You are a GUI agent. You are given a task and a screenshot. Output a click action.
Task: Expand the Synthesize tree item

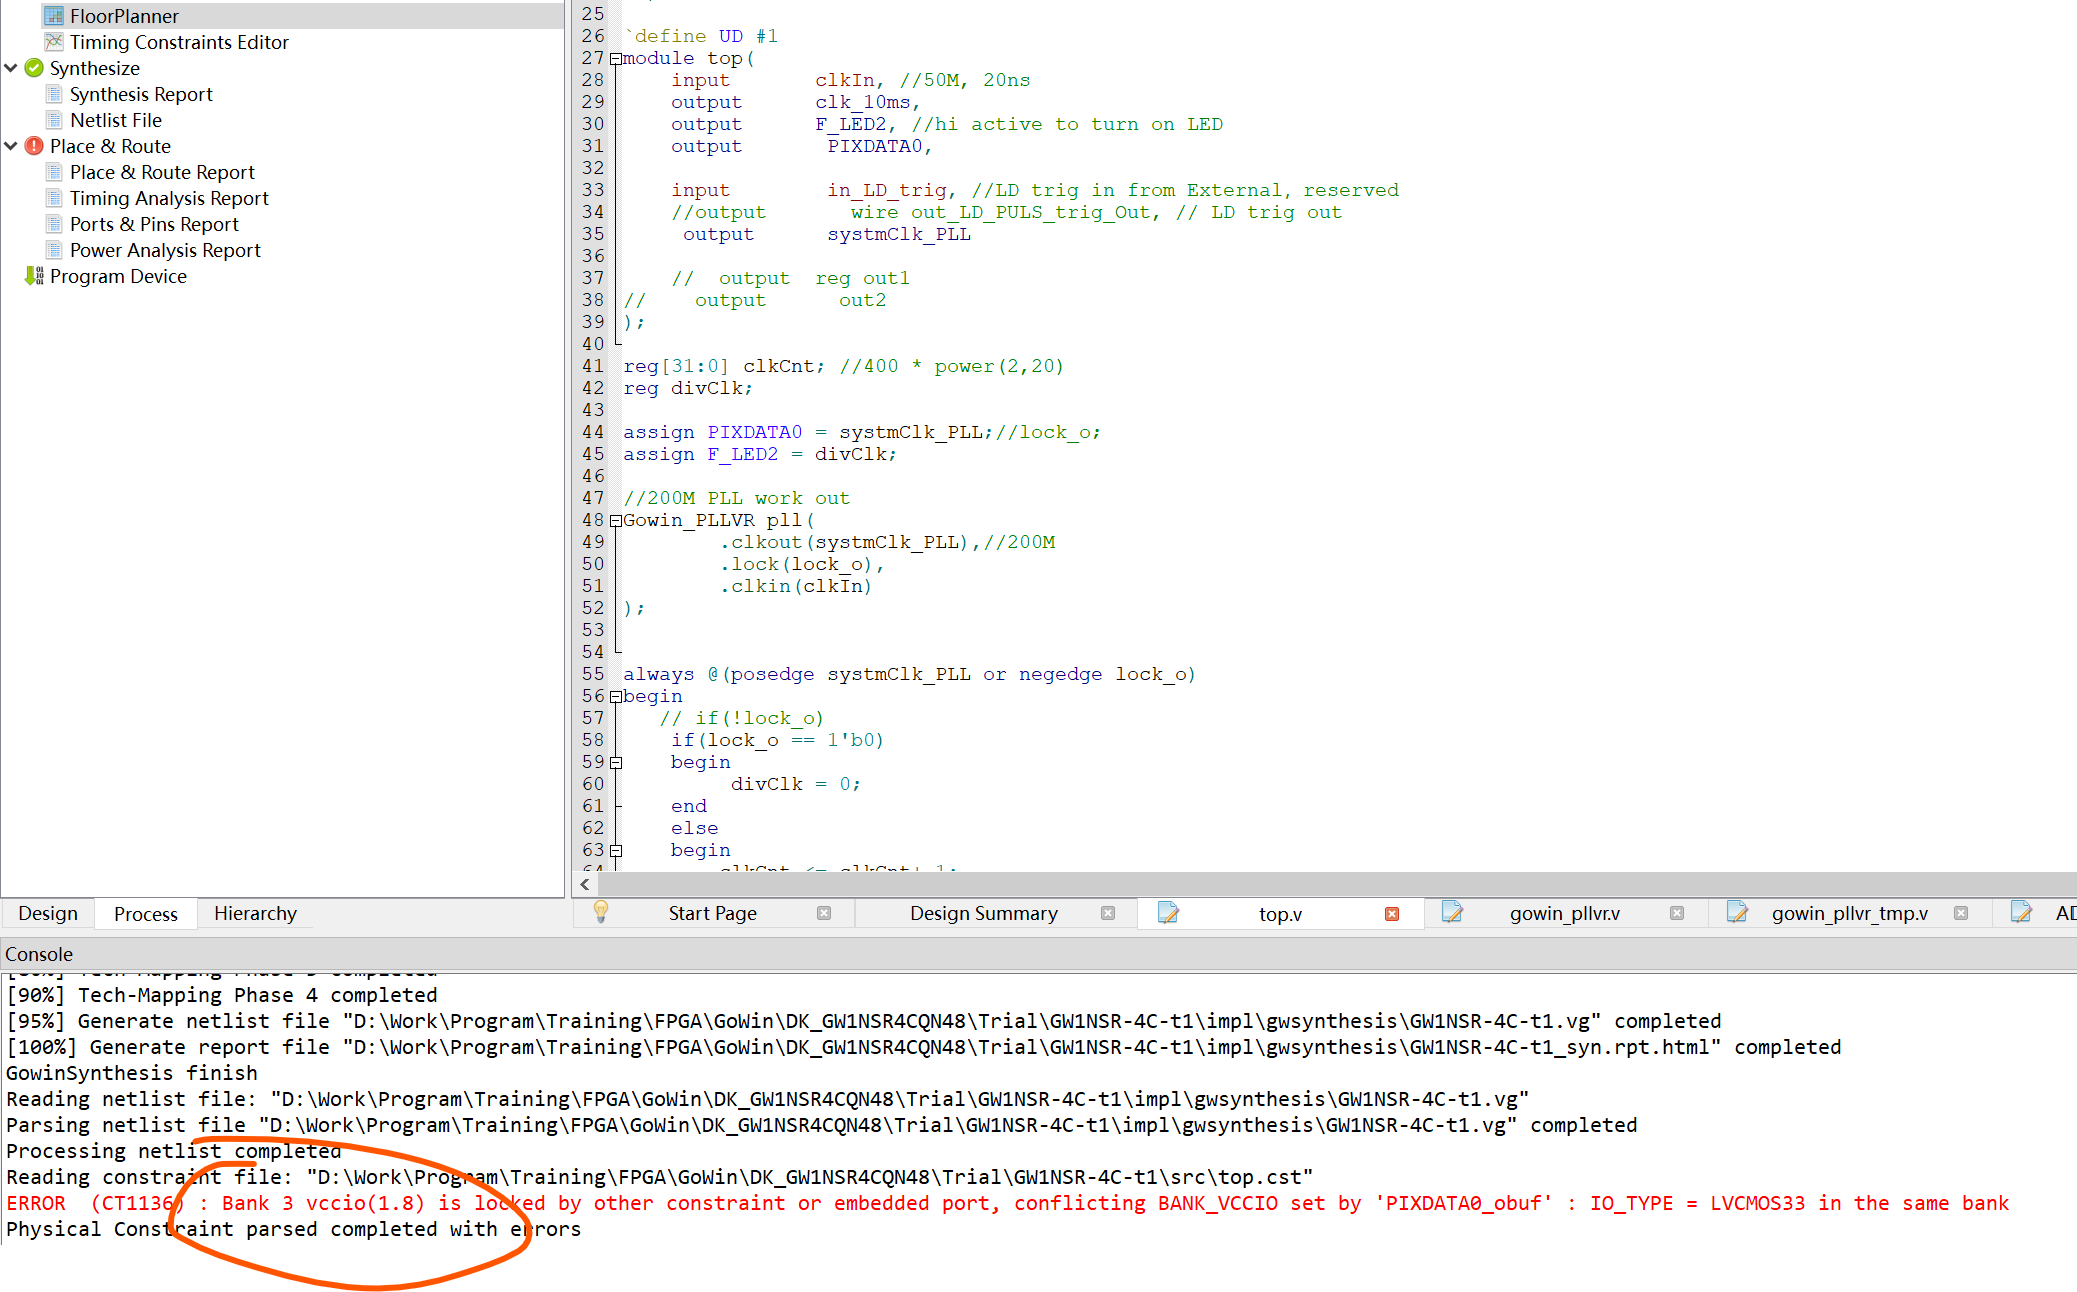click(12, 67)
